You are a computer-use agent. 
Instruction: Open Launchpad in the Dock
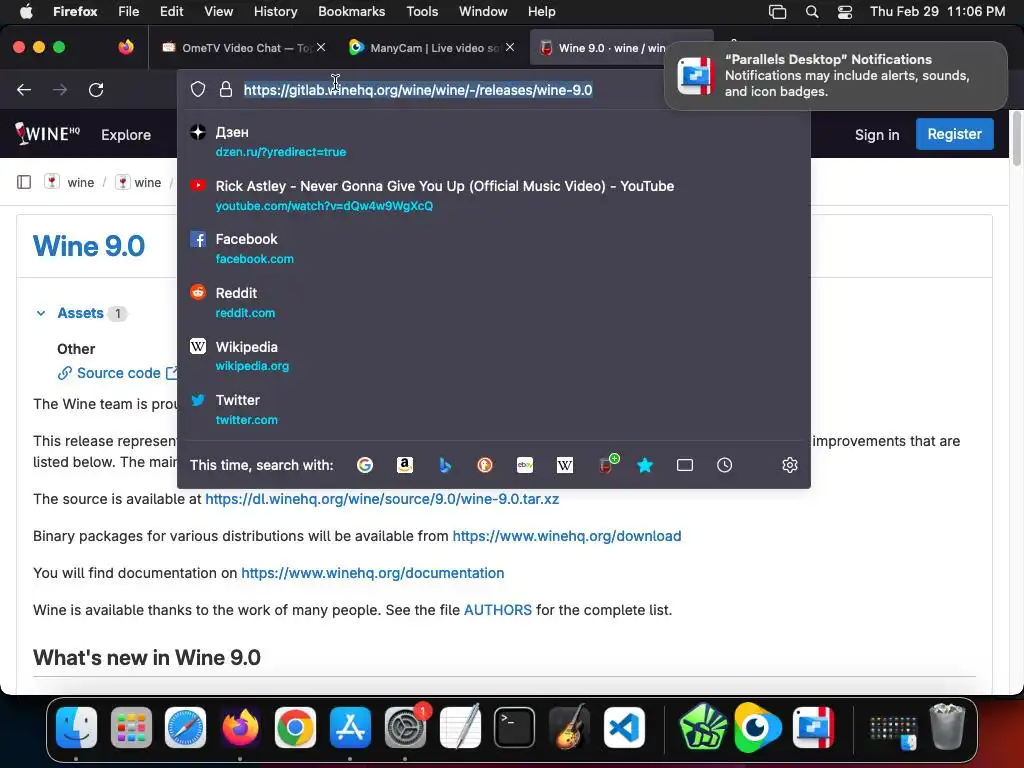(131, 727)
